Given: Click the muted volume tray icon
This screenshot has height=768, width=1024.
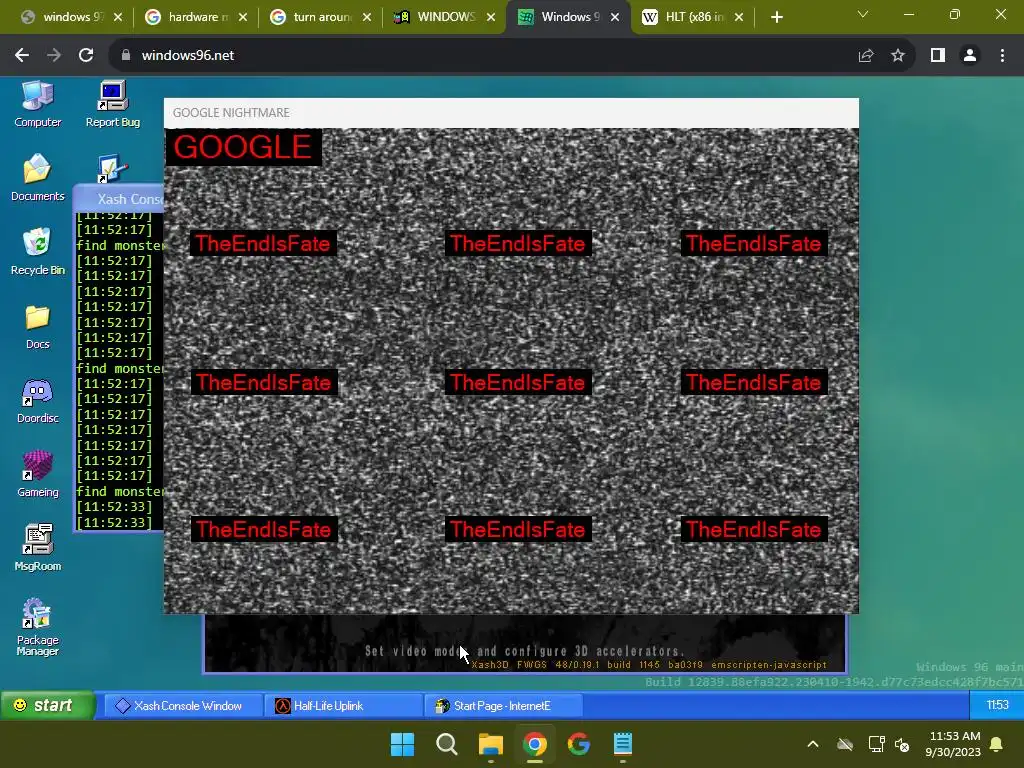Looking at the screenshot, I should (903, 744).
